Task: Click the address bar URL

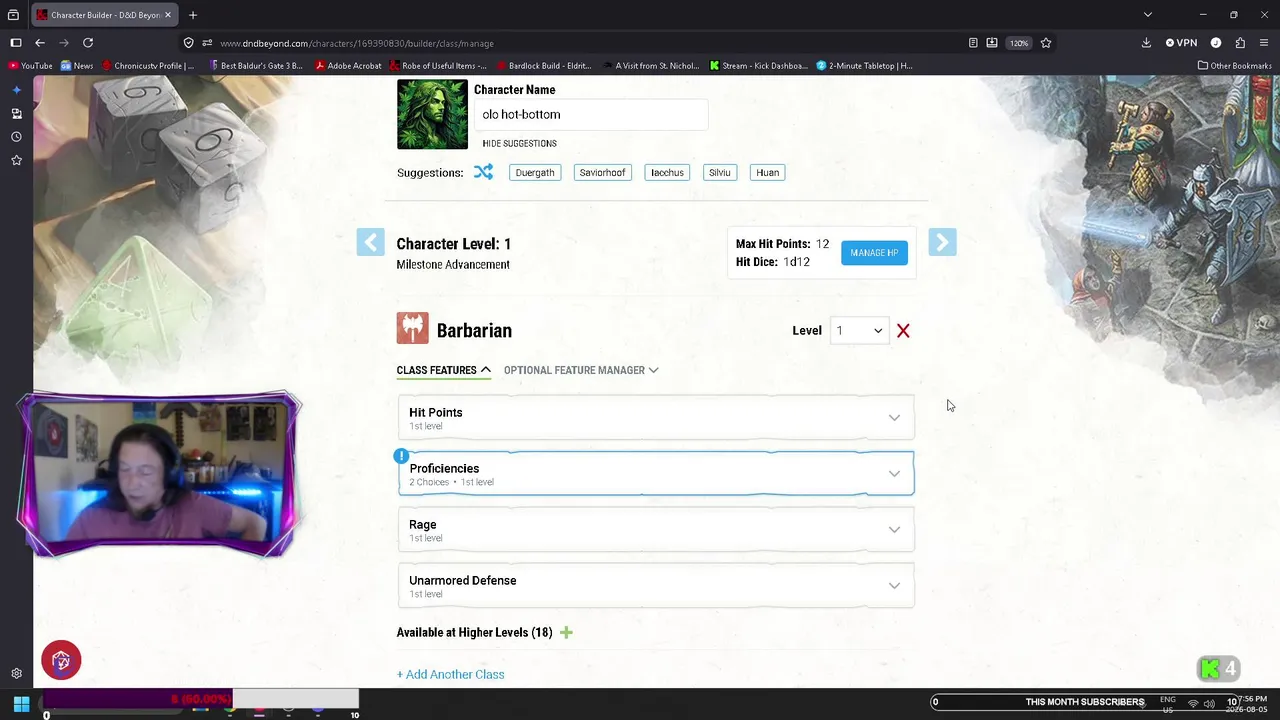Action: click(357, 44)
